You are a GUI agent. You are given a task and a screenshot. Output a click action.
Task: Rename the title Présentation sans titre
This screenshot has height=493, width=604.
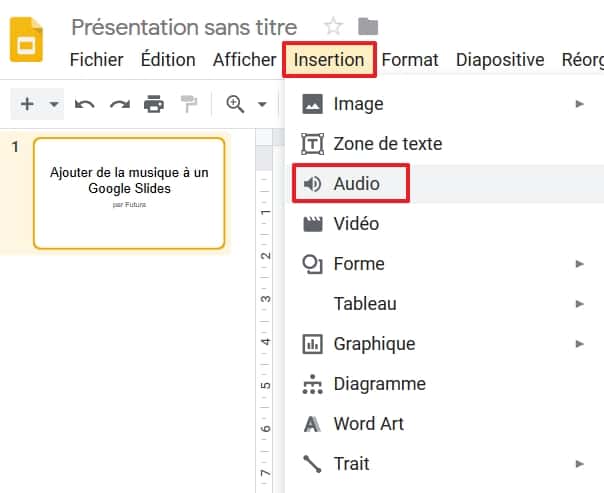[x=184, y=27]
